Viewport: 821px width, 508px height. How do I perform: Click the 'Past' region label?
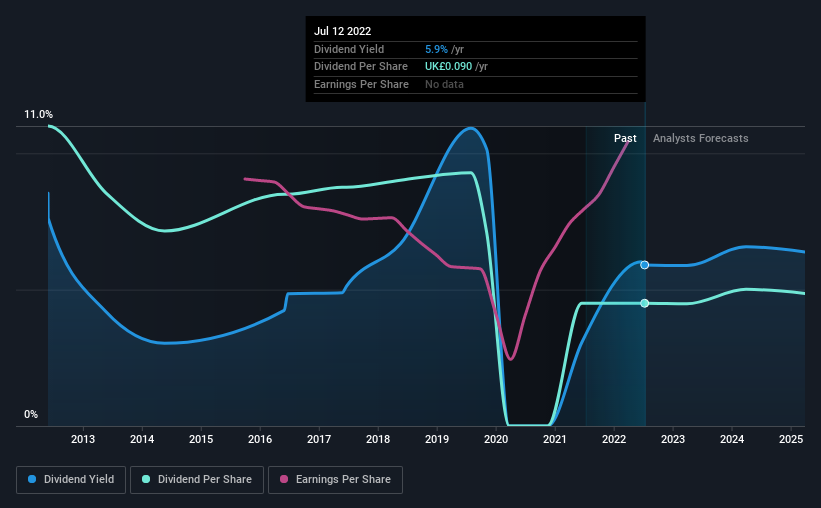(x=625, y=138)
